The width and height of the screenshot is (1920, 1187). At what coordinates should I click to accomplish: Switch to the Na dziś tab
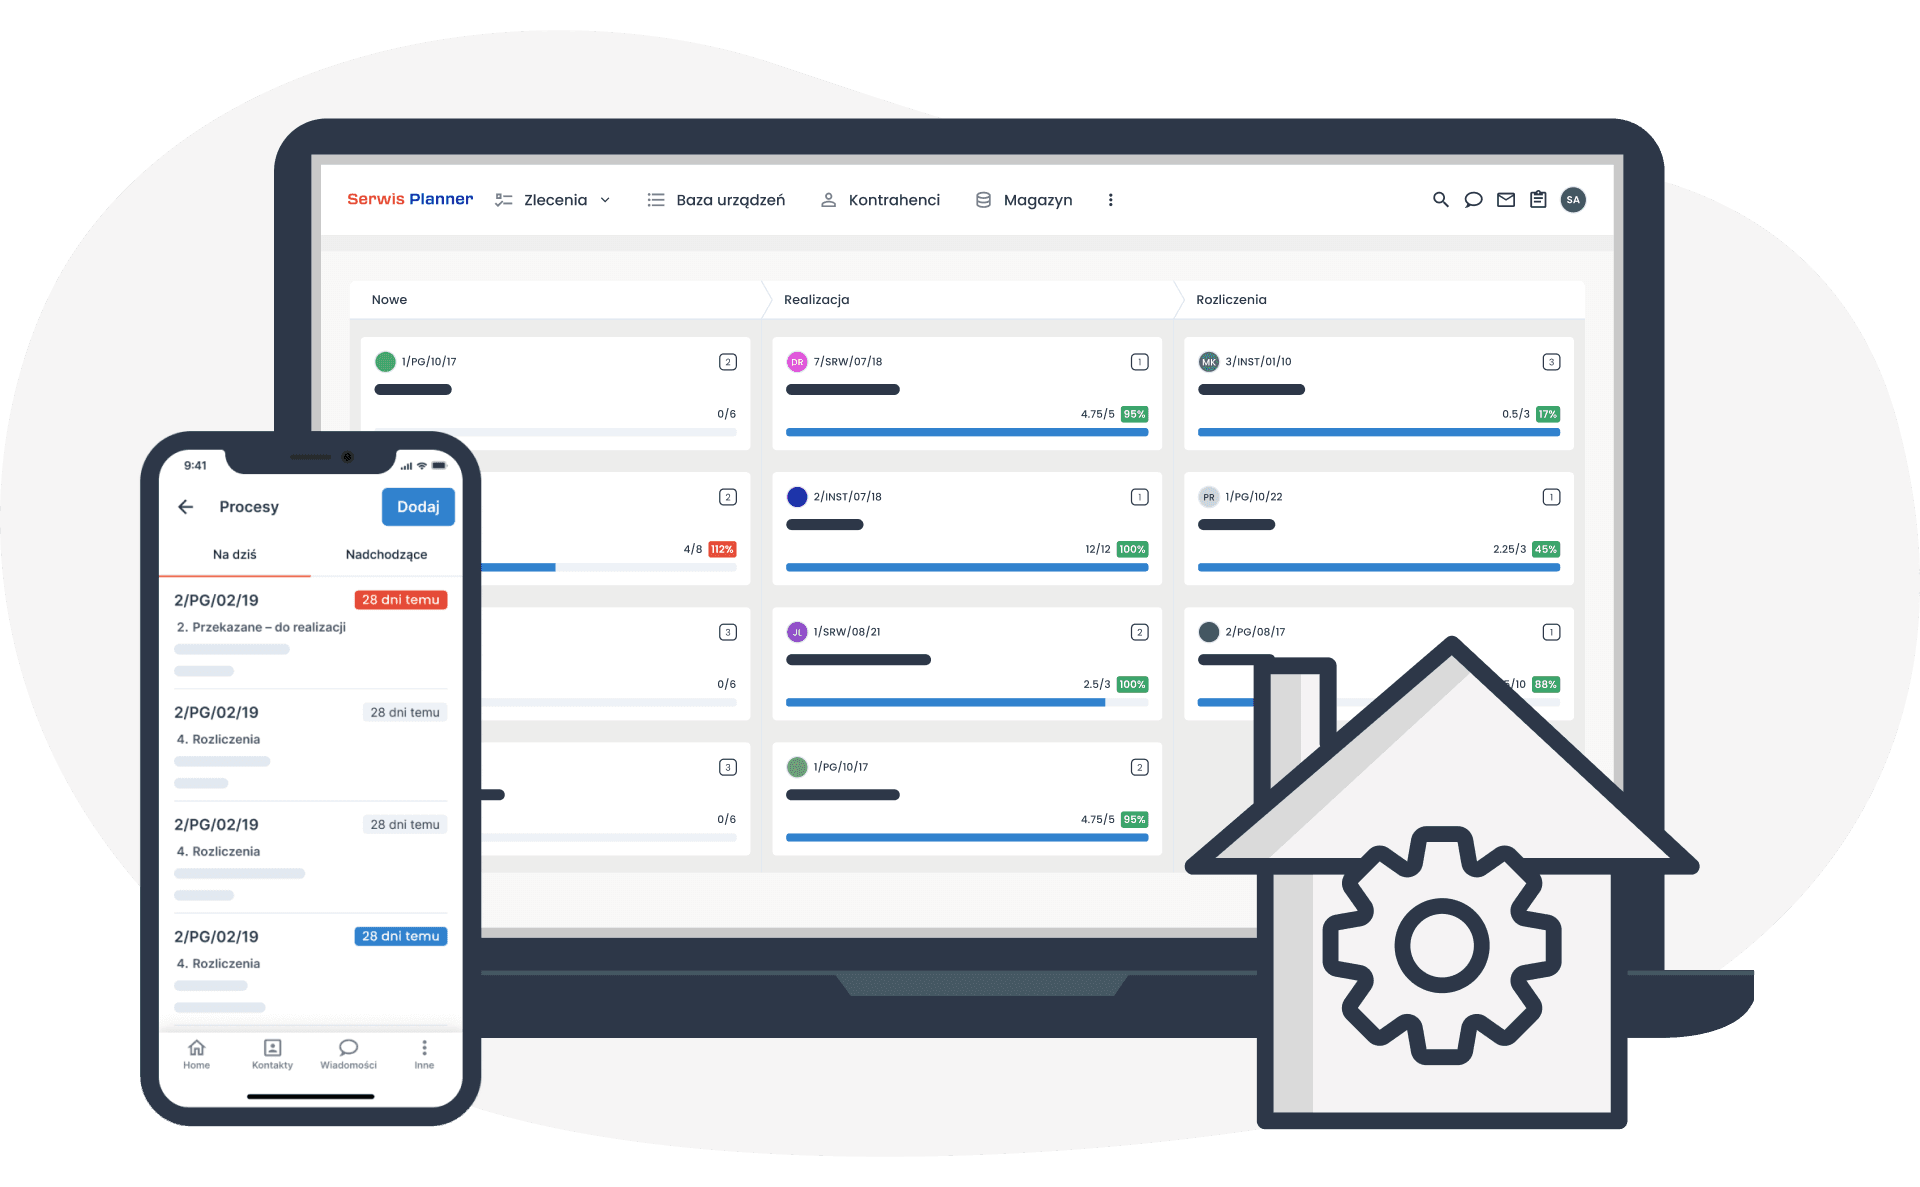click(x=235, y=554)
